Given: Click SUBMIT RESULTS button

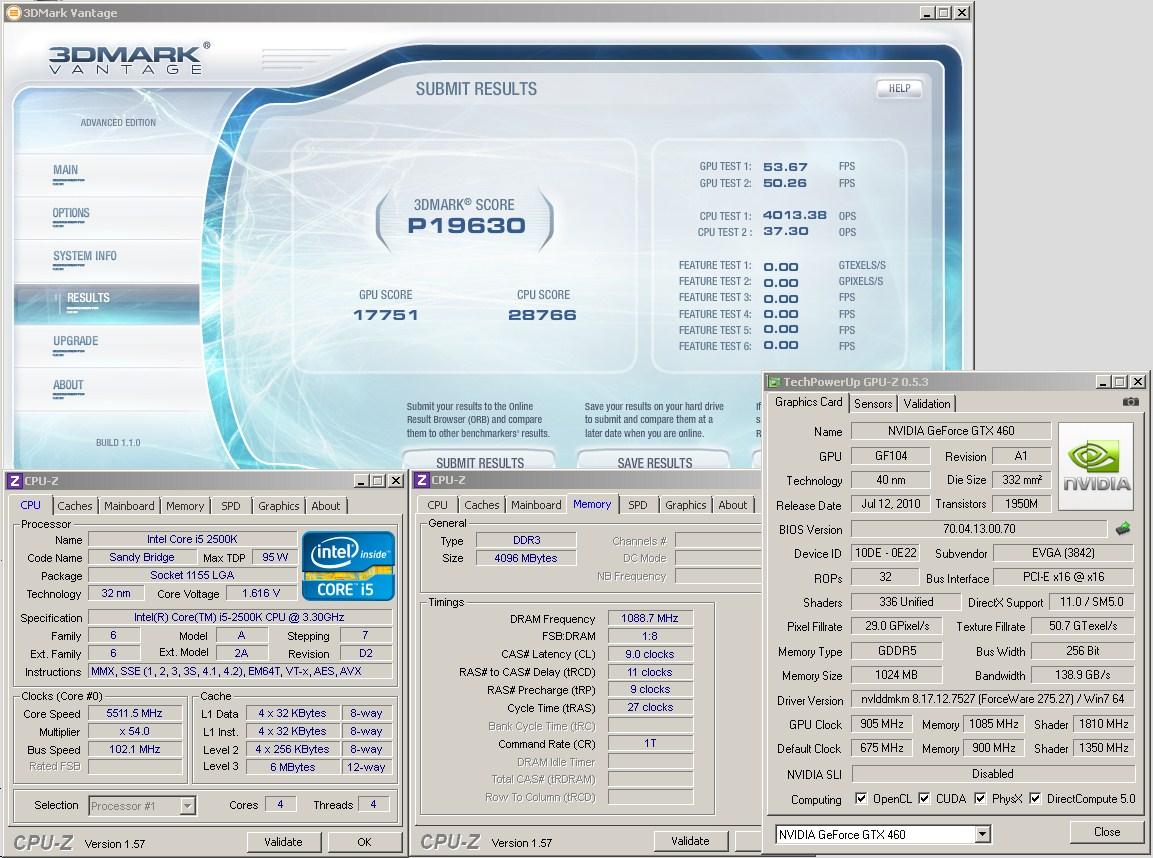Looking at the screenshot, I should tap(479, 461).
